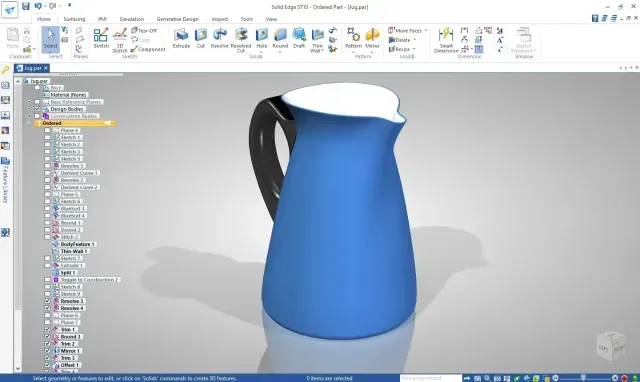Uncheck the Revolve 3 checkbox

click(x=47, y=301)
